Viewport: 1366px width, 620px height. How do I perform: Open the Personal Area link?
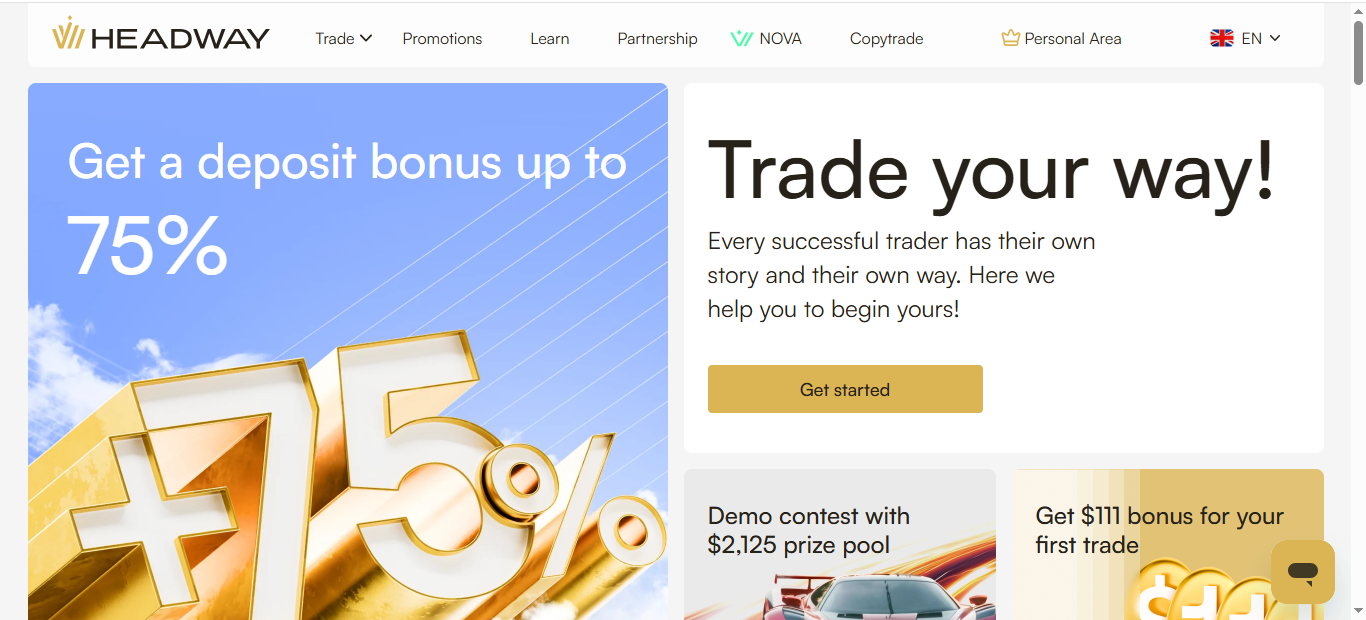(1072, 39)
